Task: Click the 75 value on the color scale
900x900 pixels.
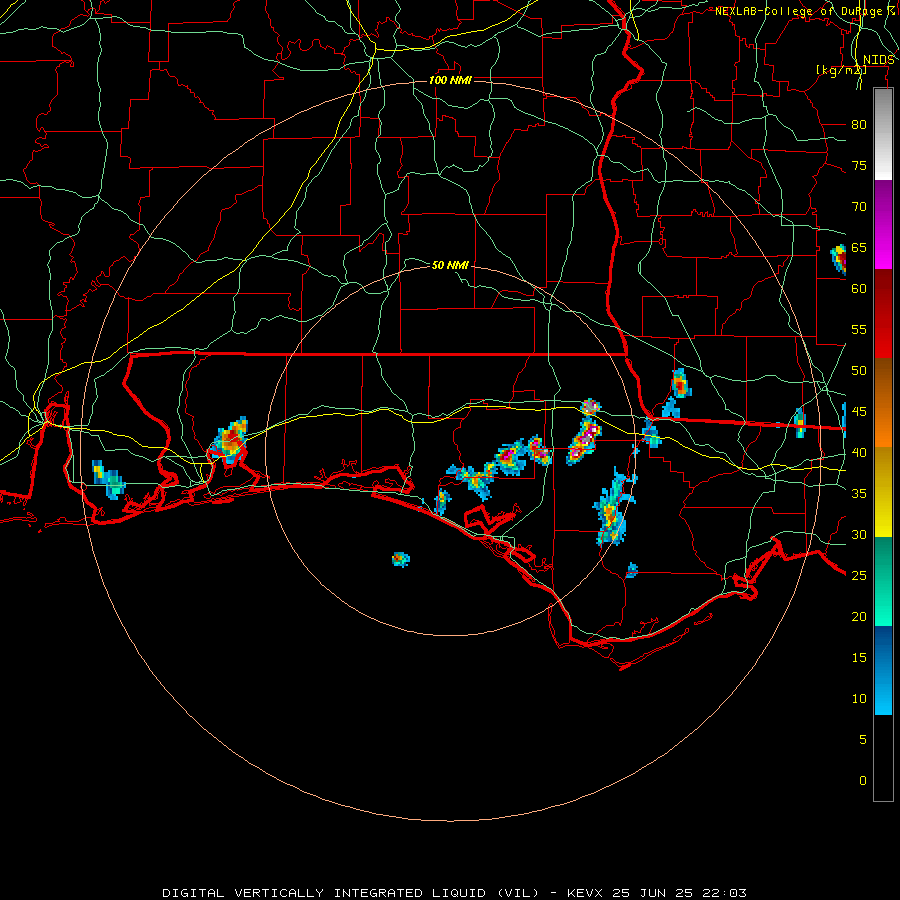Action: [859, 166]
